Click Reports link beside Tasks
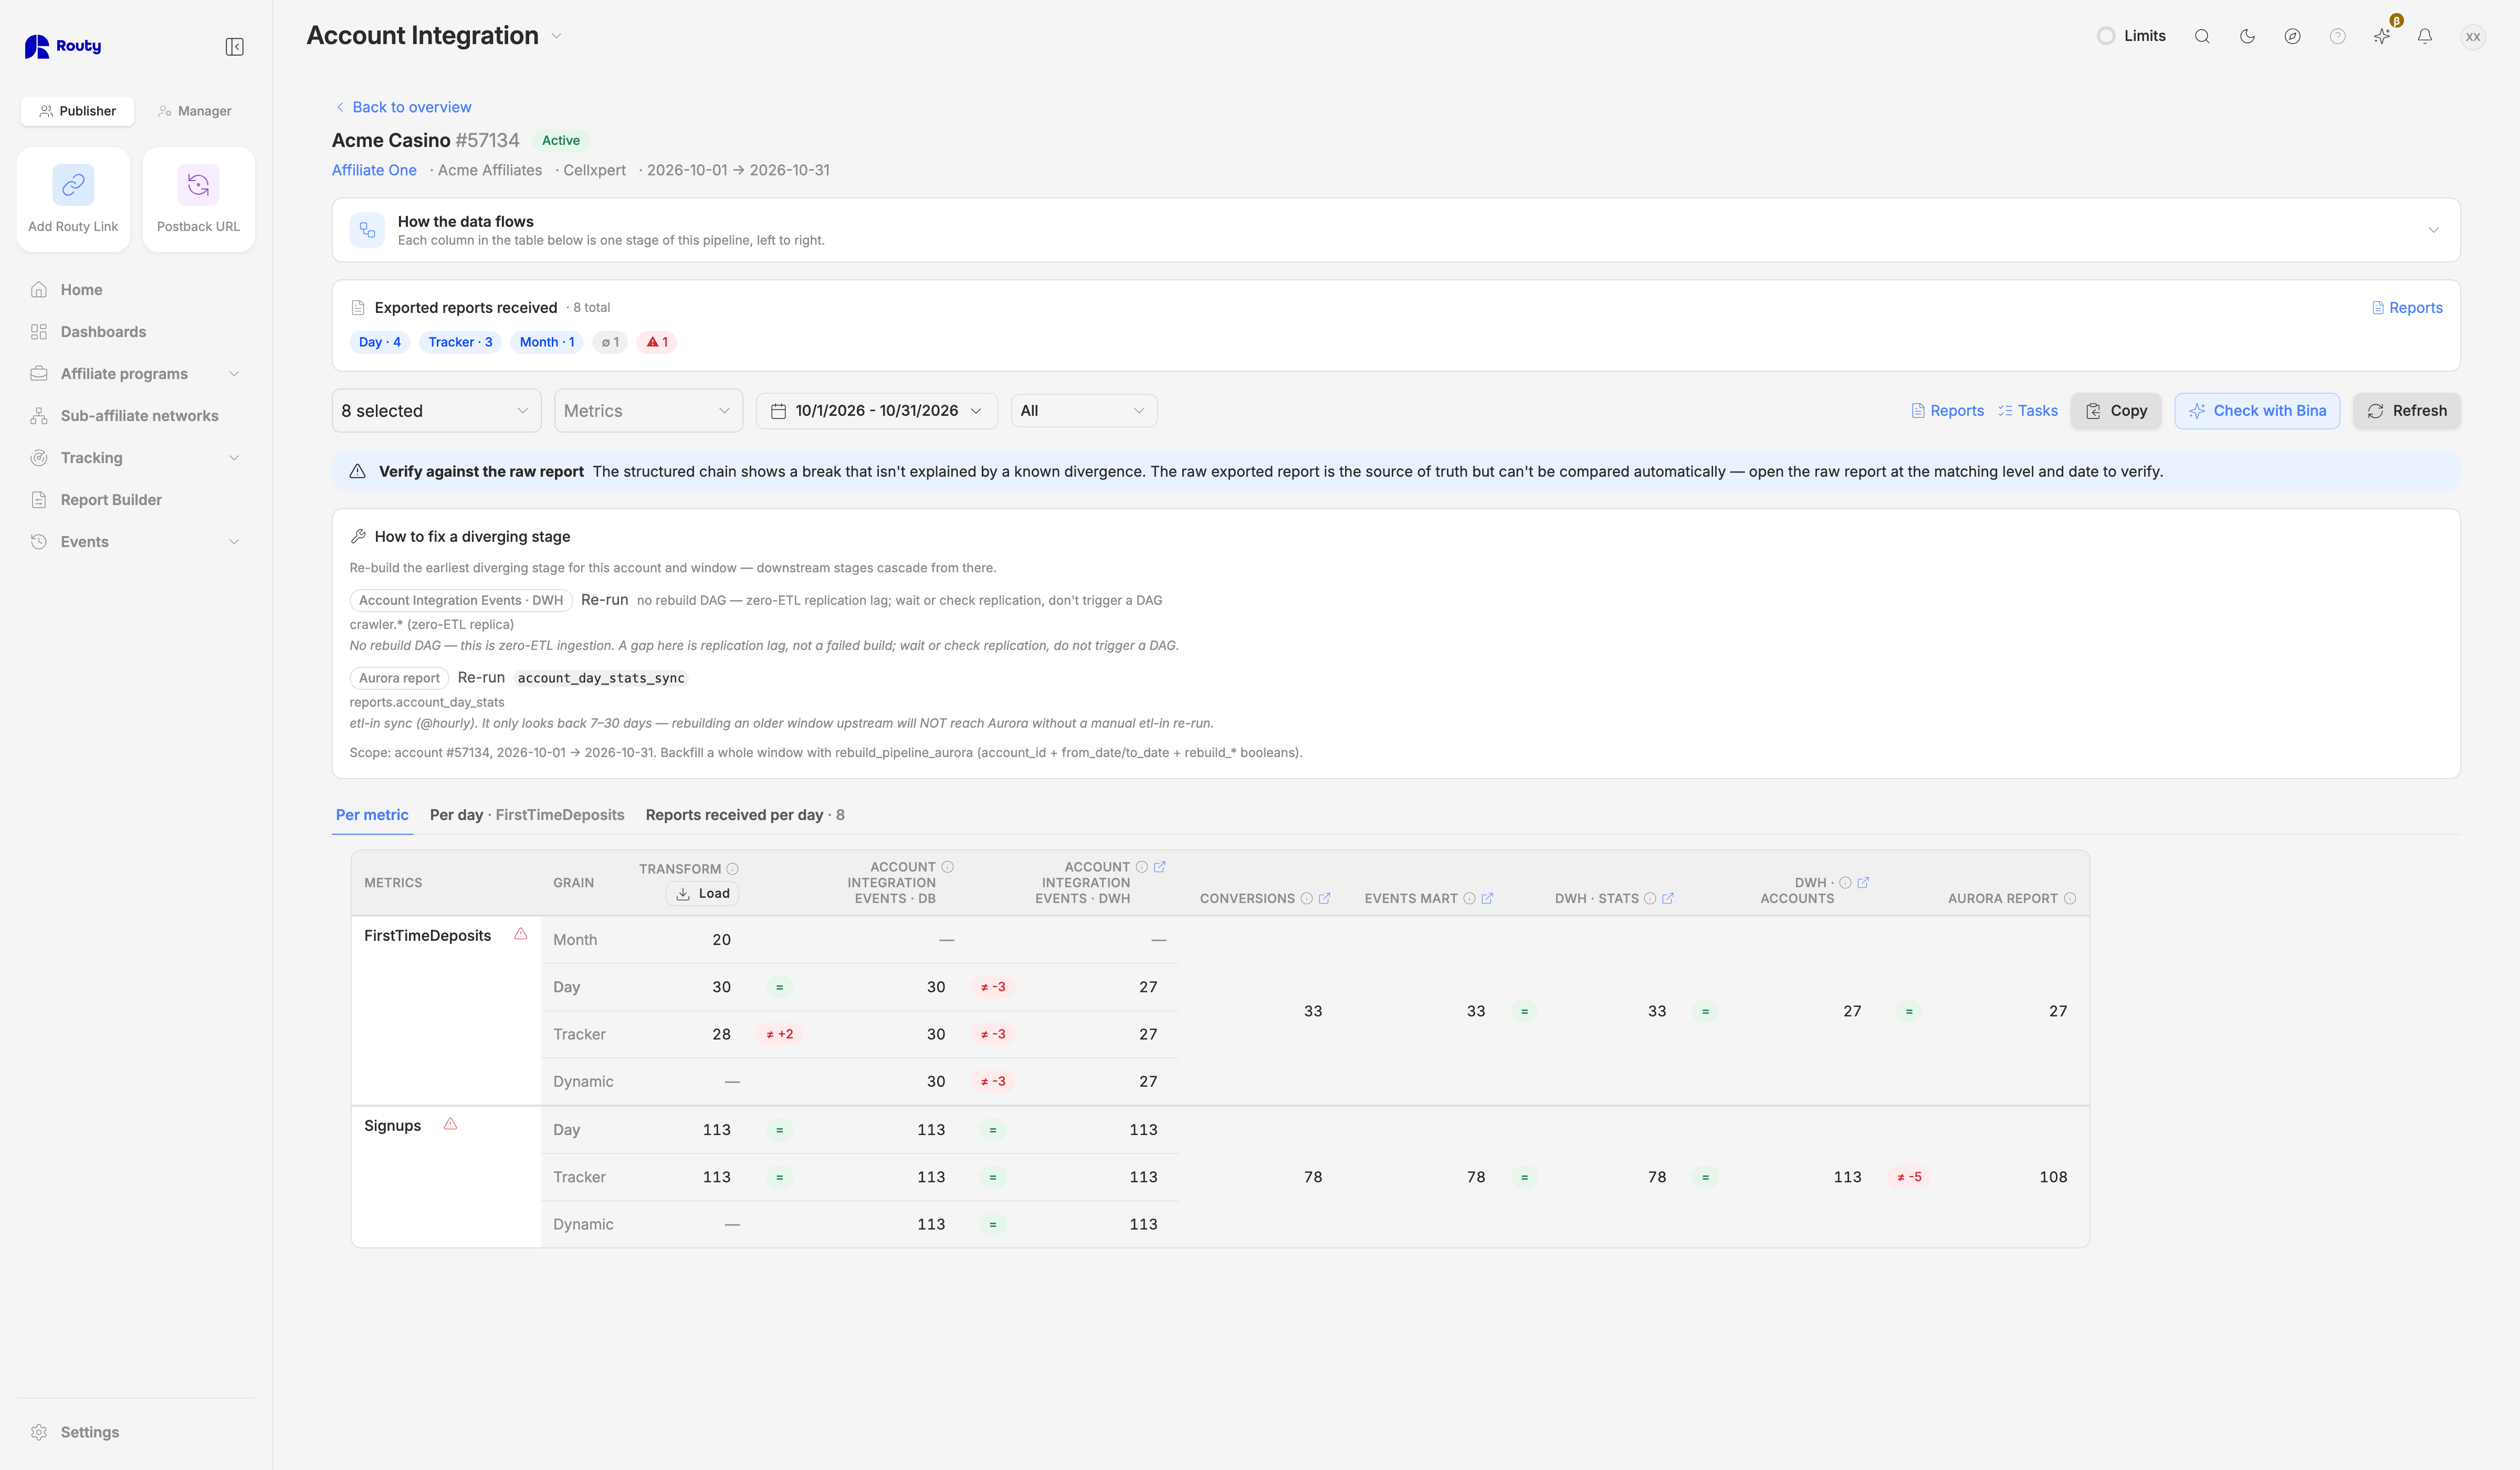Image resolution: width=2520 pixels, height=1470 pixels. 1947,411
